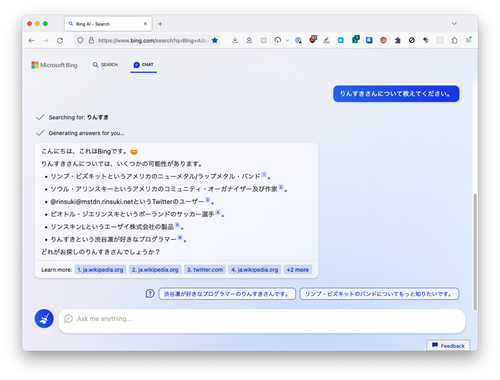This screenshot has height=380, width=500.
Task: Click the question mark suggestions icon
Action: click(150, 294)
